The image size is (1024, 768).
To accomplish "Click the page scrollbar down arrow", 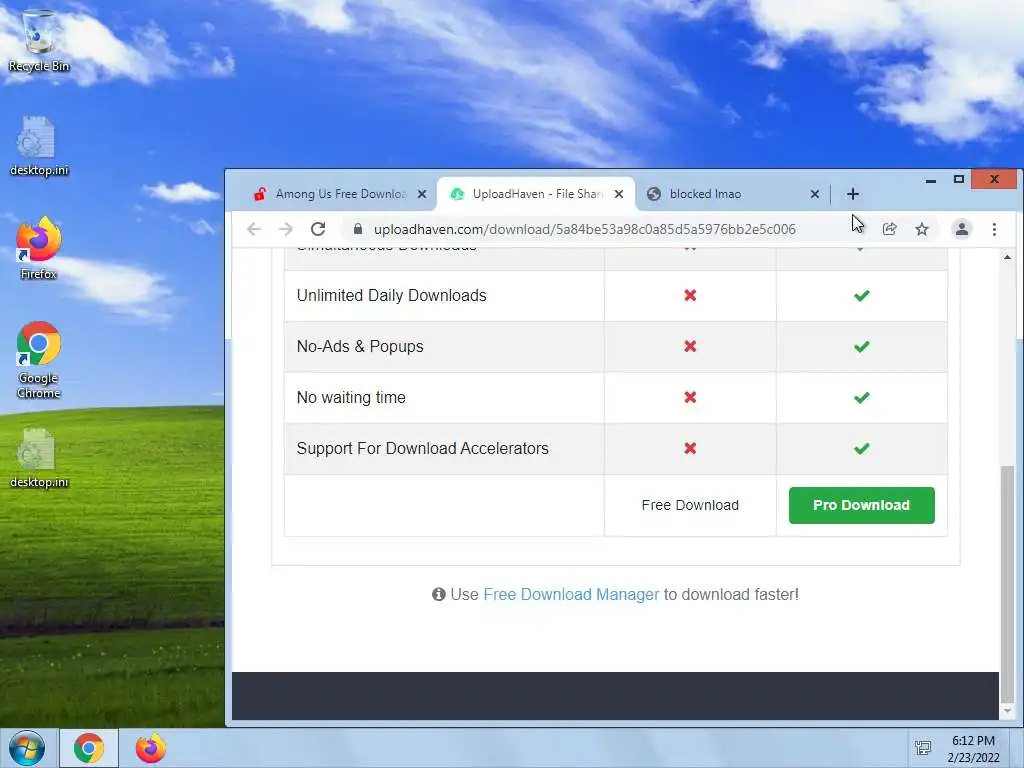I will (1007, 711).
